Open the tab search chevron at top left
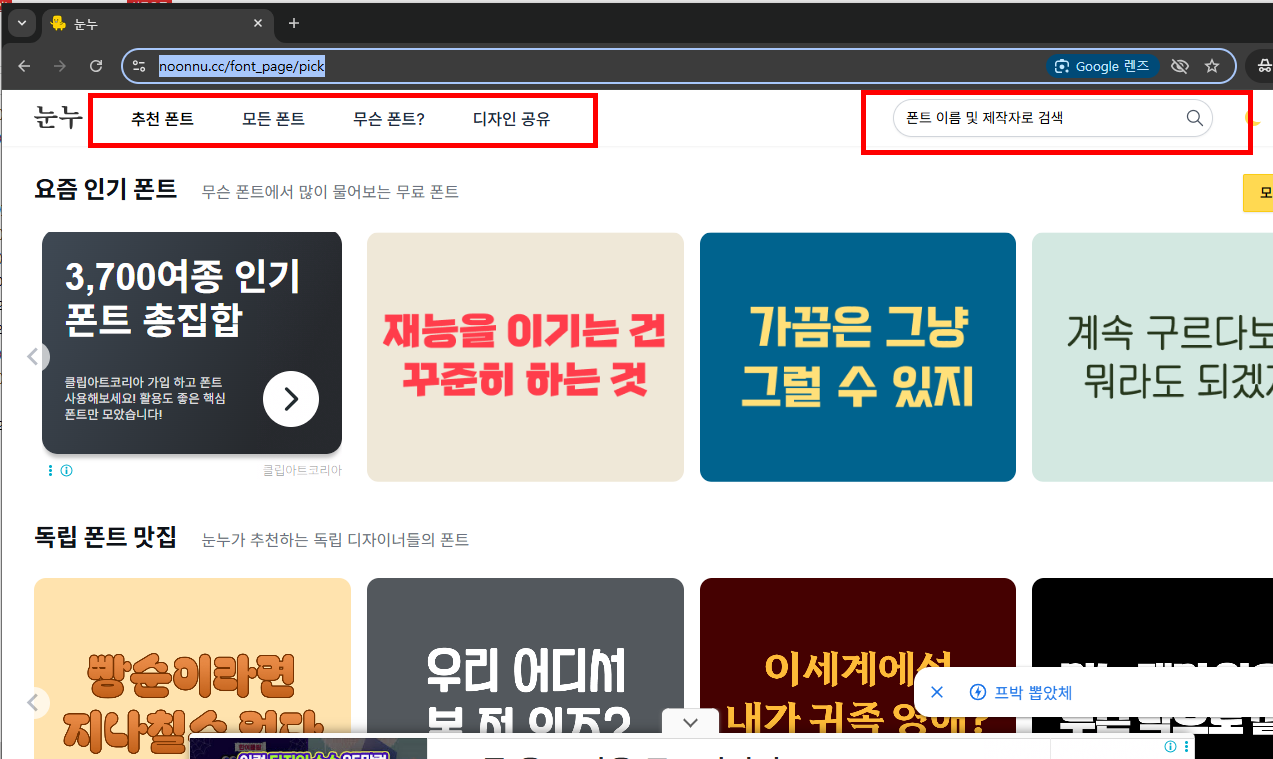 (20, 23)
